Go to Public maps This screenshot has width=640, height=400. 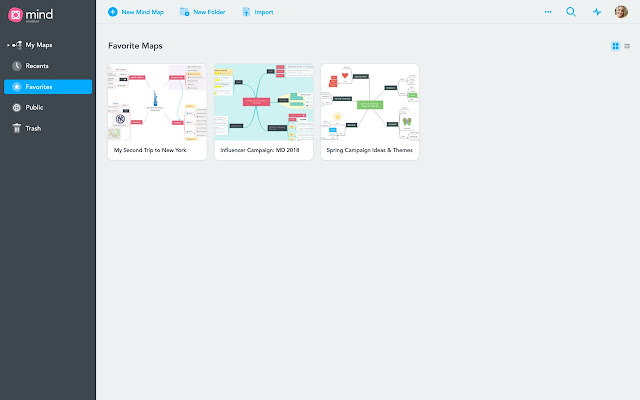point(34,107)
